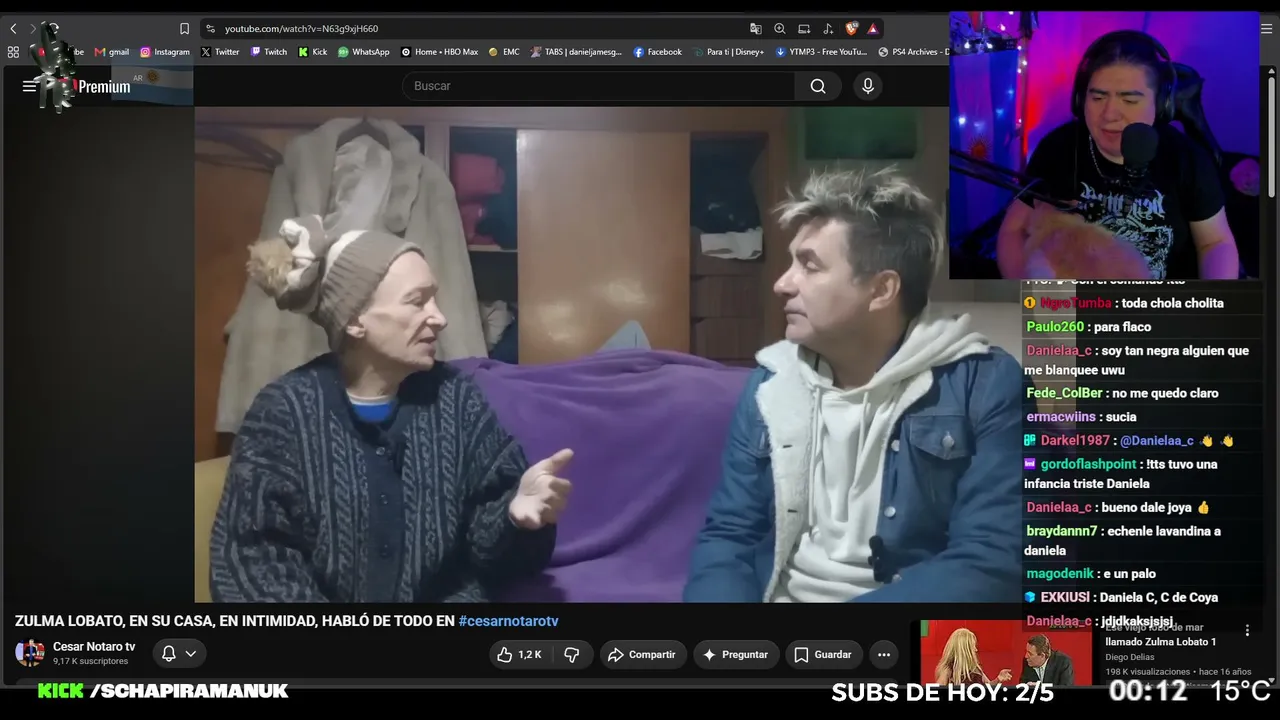Click the Fede_ColBer username in chat
This screenshot has height=720, width=1280.
(1064, 393)
